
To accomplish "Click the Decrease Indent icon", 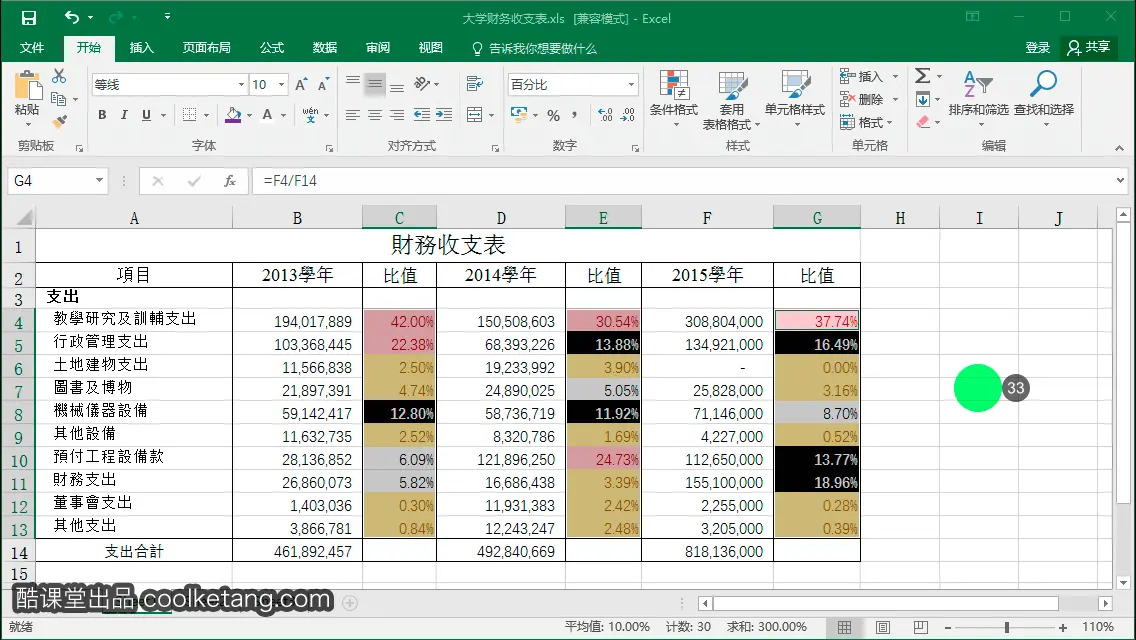I will pyautogui.click(x=422, y=115).
